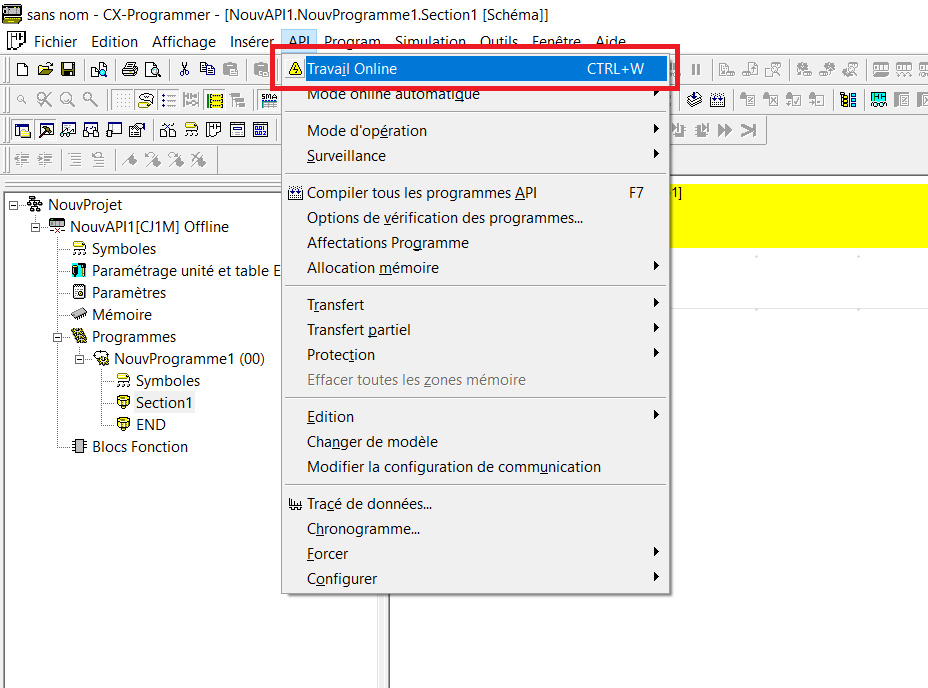Click the Open folder toolbar icon

click(x=45, y=69)
